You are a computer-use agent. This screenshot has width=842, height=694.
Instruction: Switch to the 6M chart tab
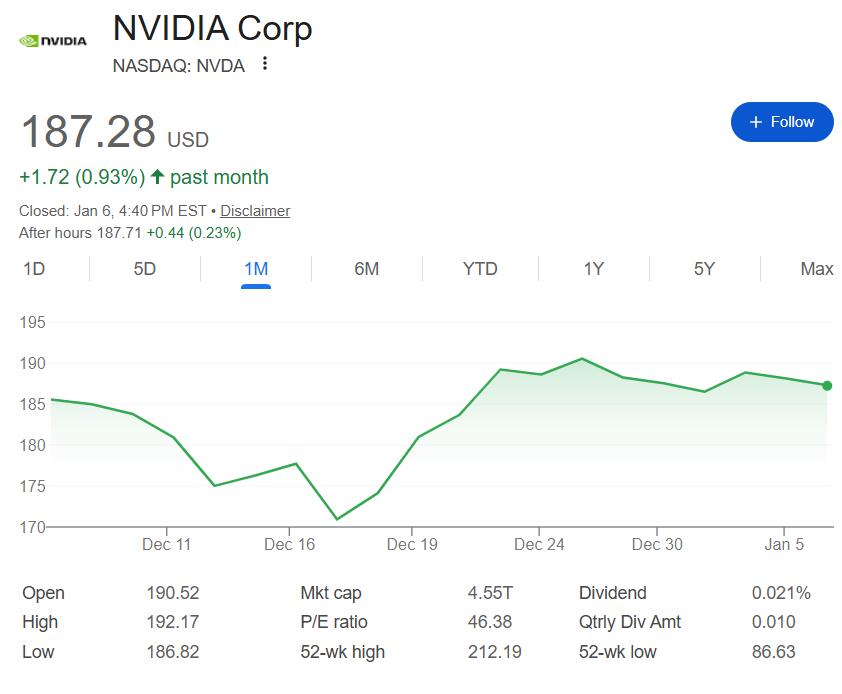(367, 269)
